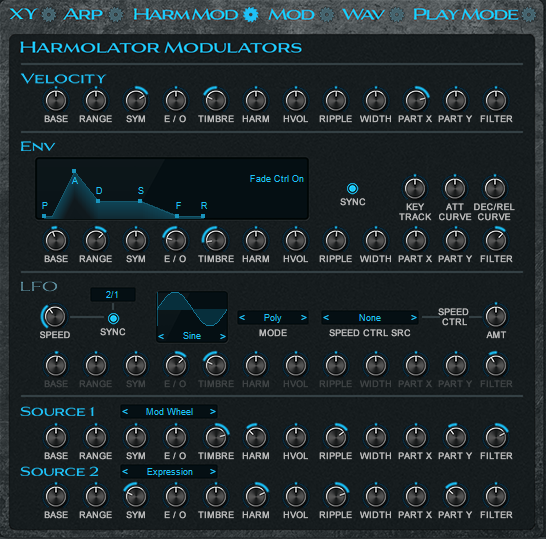
Task: Click the gear icon next to XY
Action: pyautogui.click(x=49, y=15)
